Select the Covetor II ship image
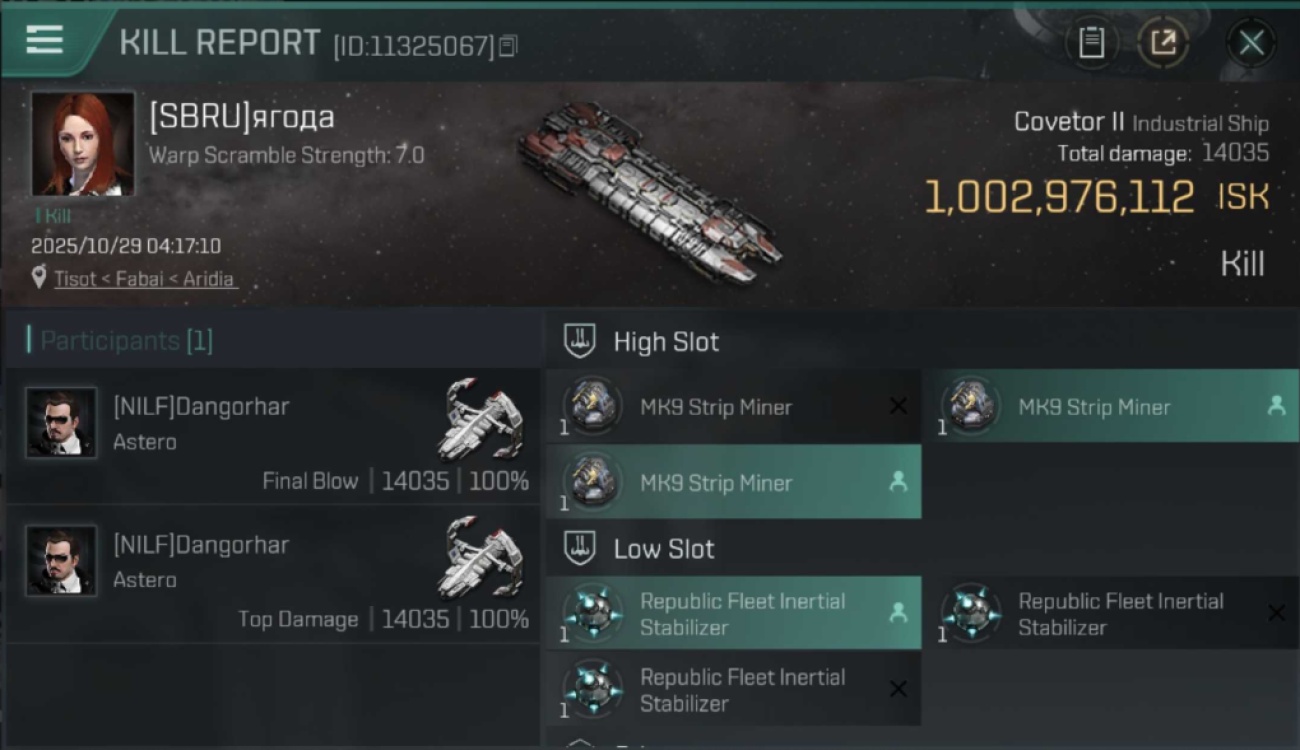Viewport: 1300px width, 750px height. click(x=650, y=190)
